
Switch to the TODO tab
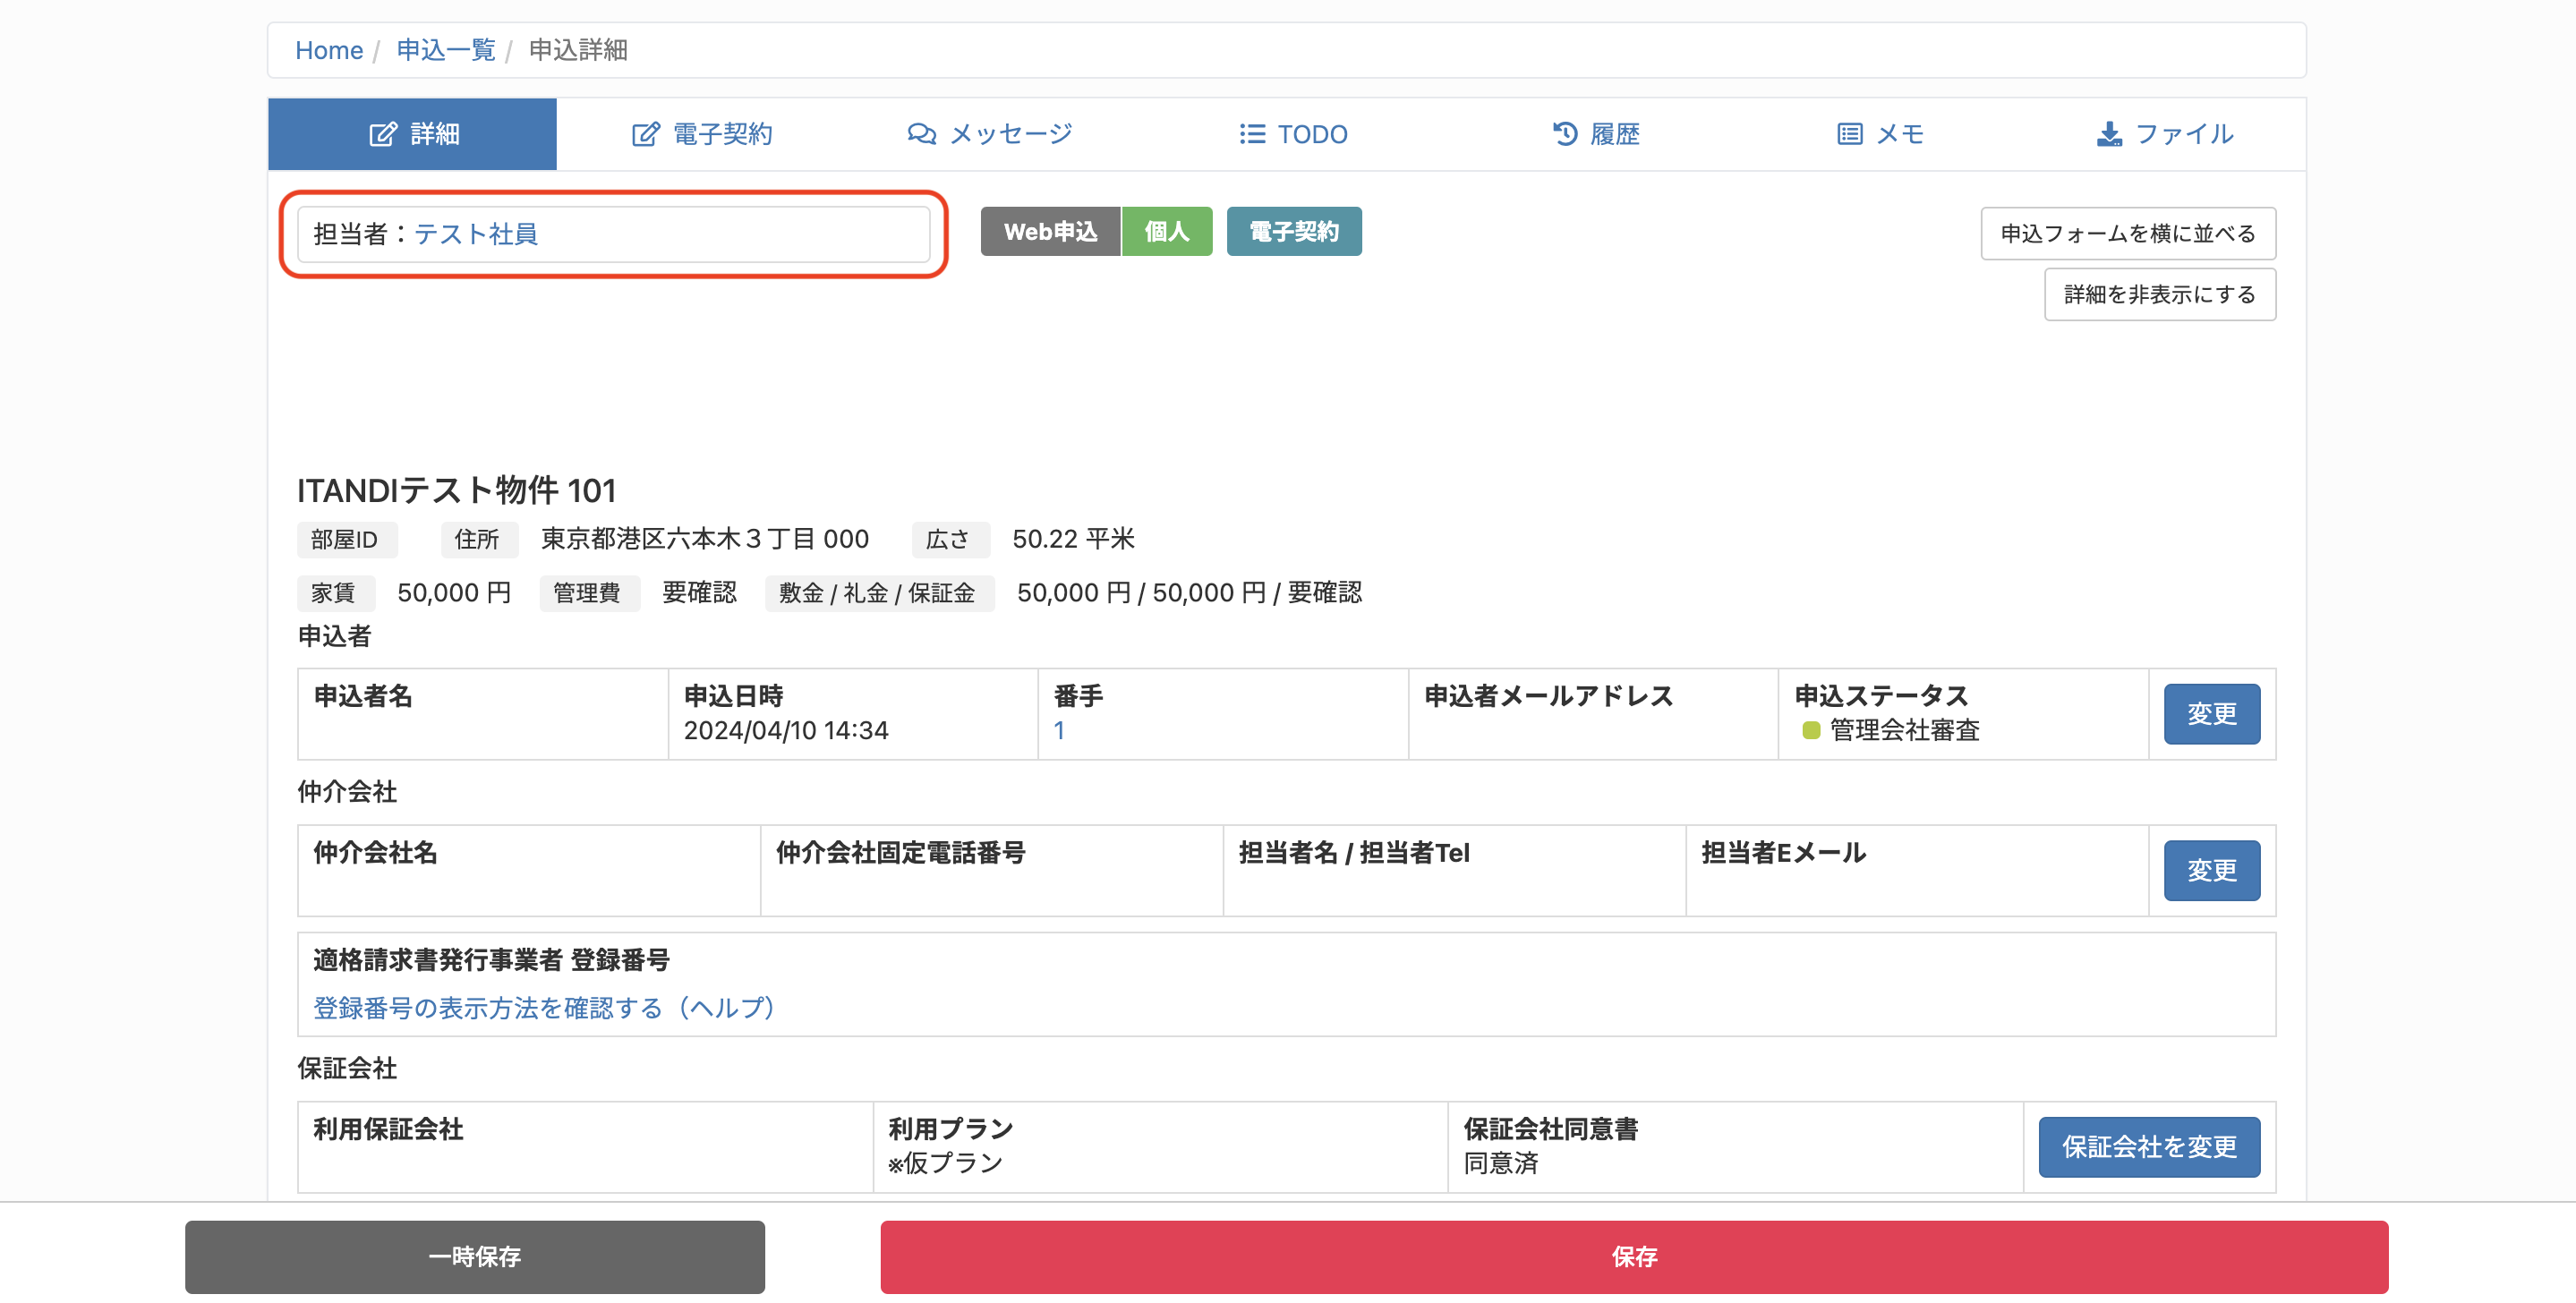tap(1293, 134)
